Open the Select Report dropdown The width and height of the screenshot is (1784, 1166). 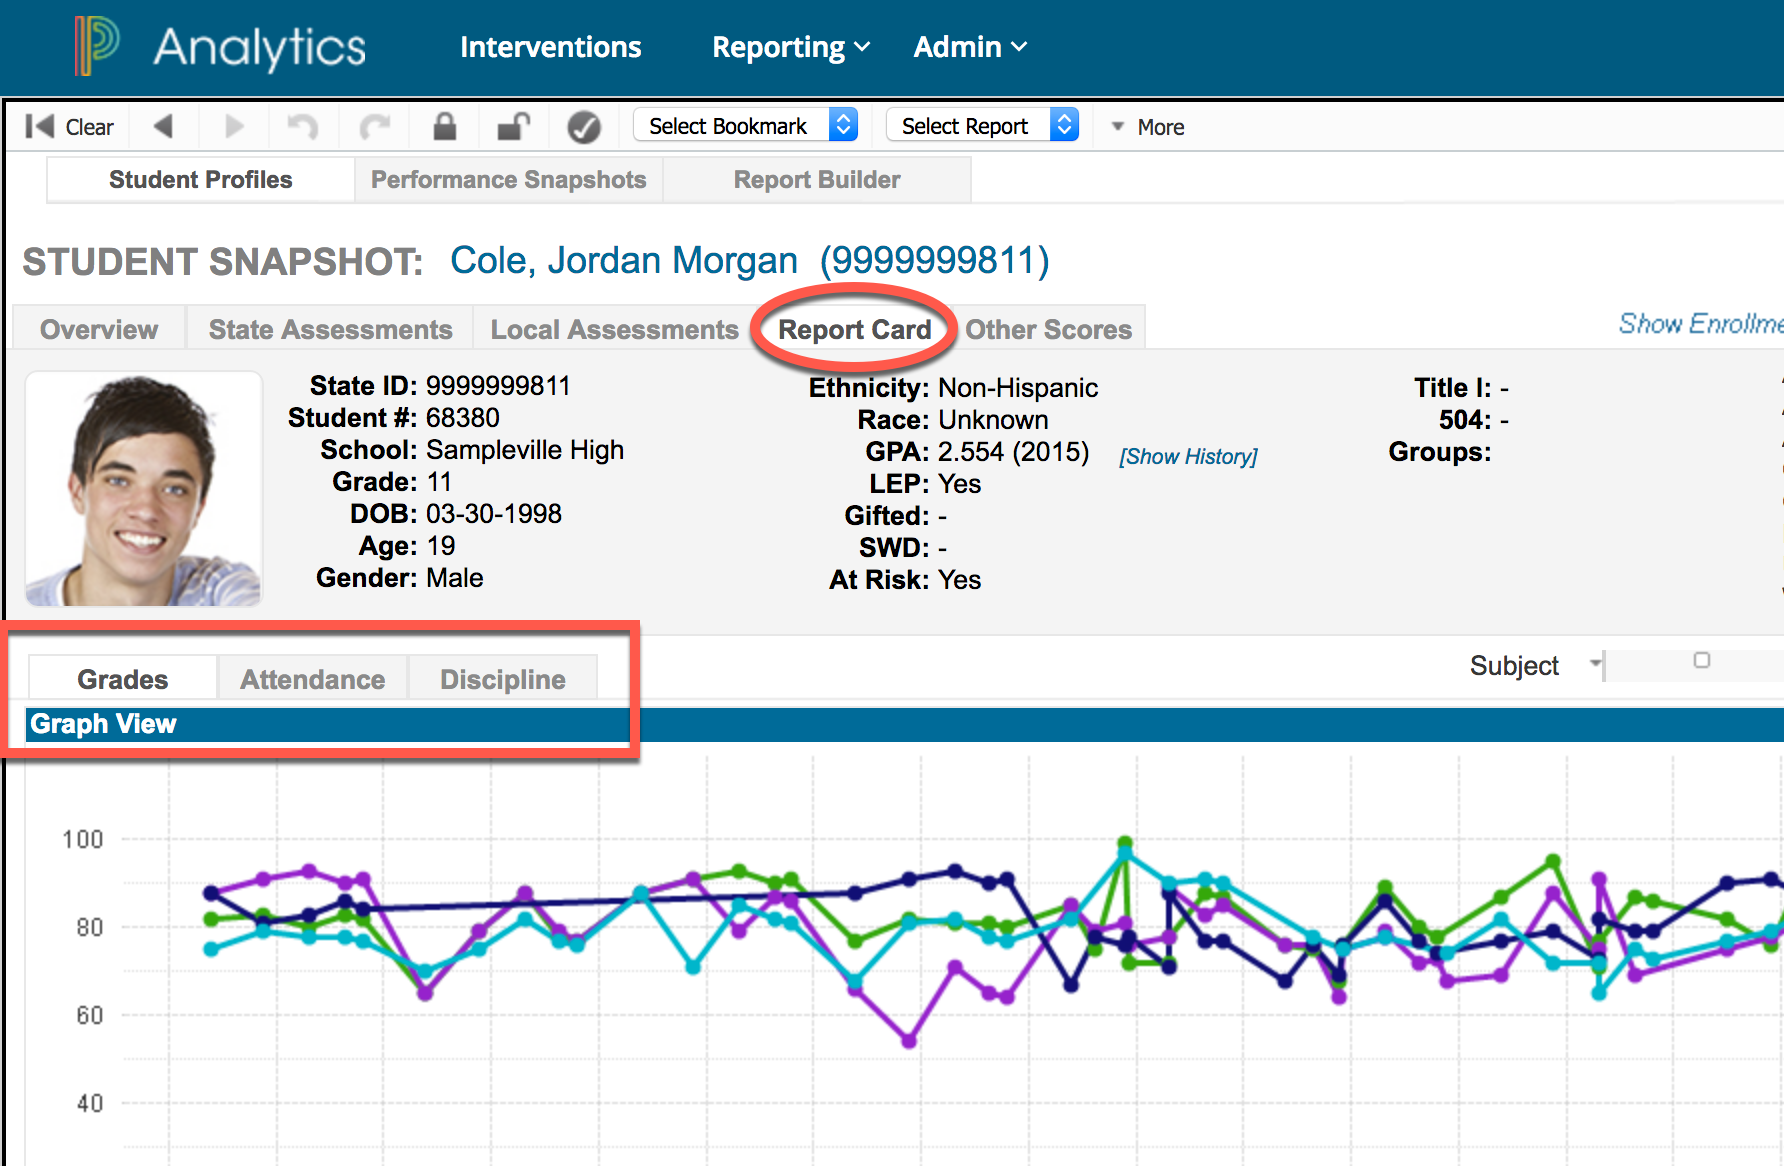coord(983,125)
